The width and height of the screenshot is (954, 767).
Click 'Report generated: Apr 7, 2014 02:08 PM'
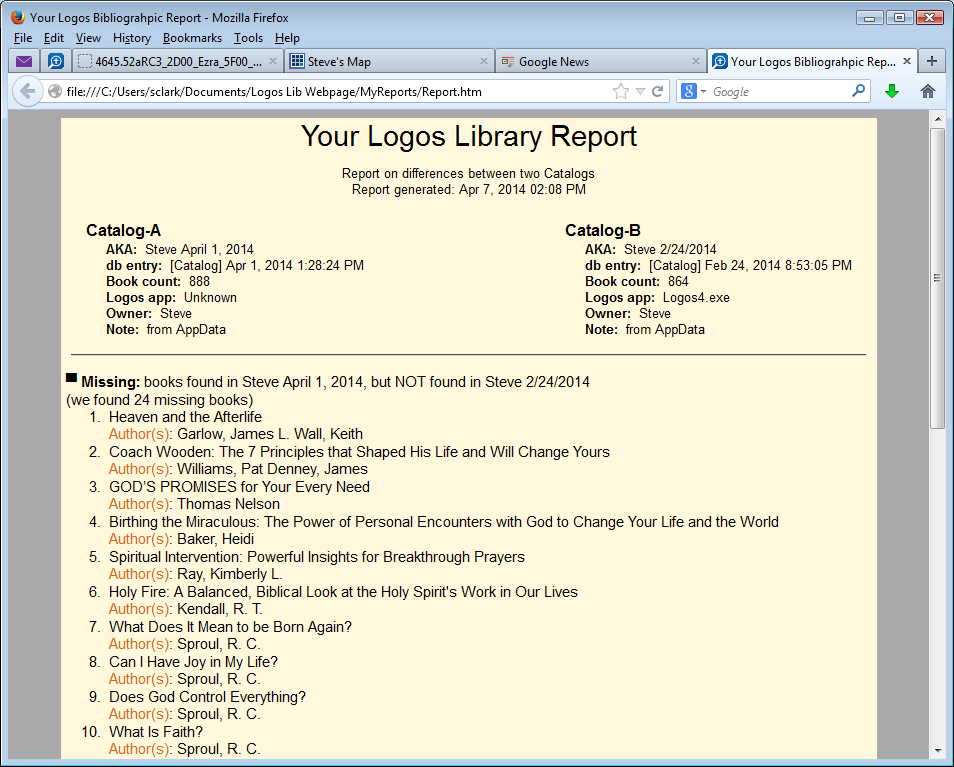pyautogui.click(x=468, y=189)
